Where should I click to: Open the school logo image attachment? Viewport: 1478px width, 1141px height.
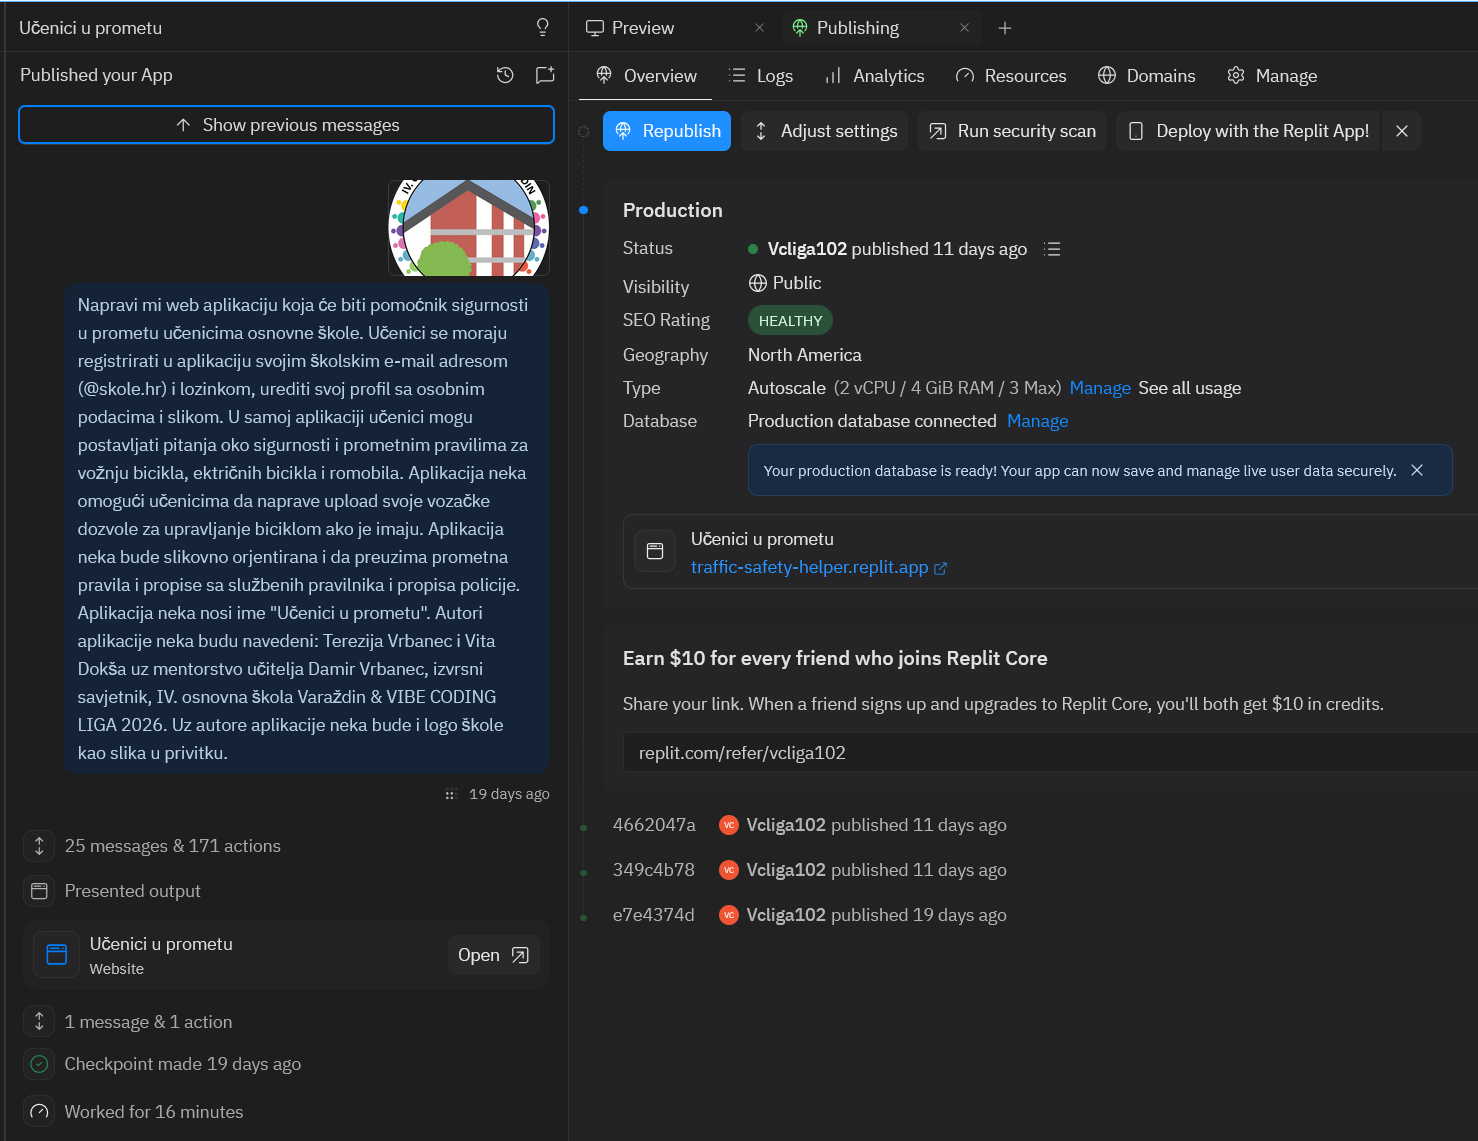point(469,228)
